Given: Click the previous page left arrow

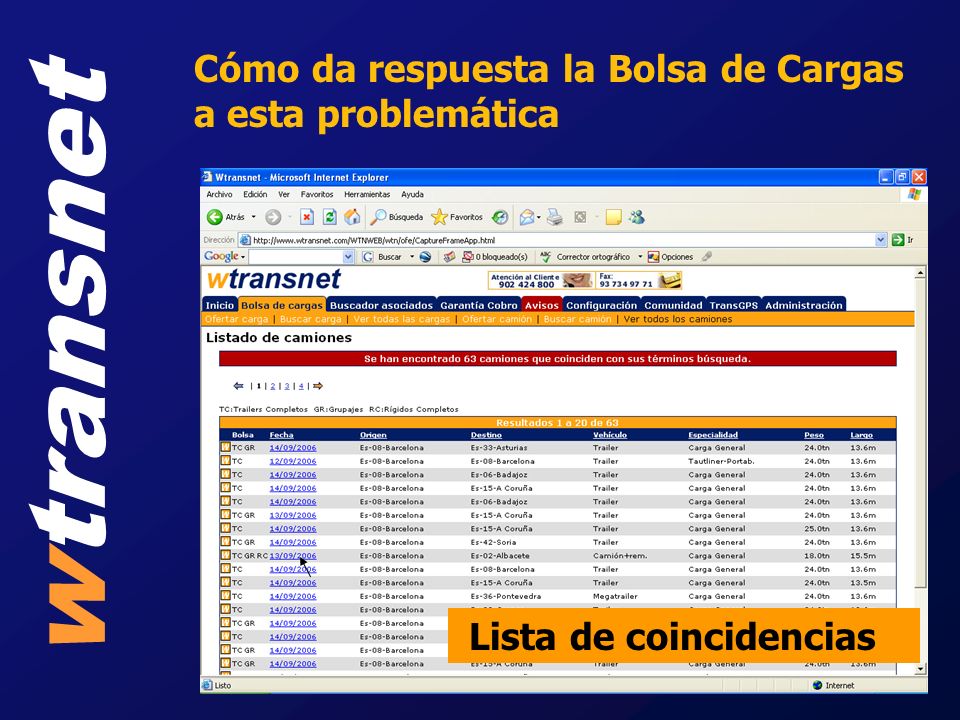Looking at the screenshot, I should 239,386.
